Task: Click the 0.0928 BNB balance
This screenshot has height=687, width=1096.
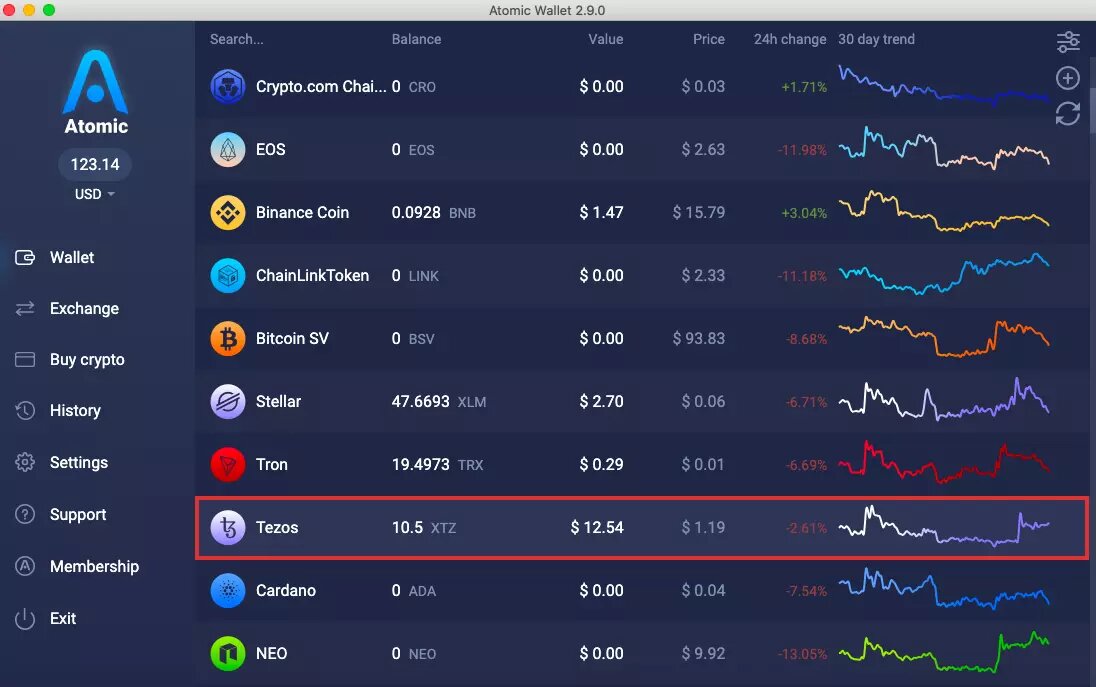Action: [x=433, y=212]
